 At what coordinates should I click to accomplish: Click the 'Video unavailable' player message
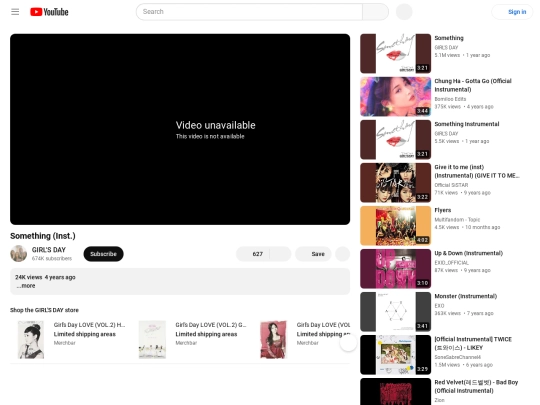216,125
